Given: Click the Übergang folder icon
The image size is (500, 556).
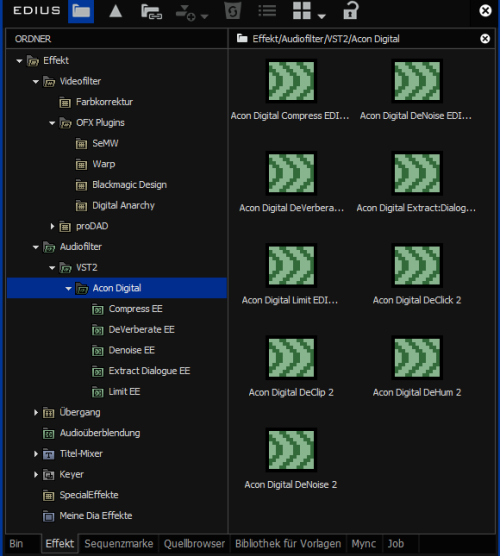Looking at the screenshot, I should click(x=49, y=413).
